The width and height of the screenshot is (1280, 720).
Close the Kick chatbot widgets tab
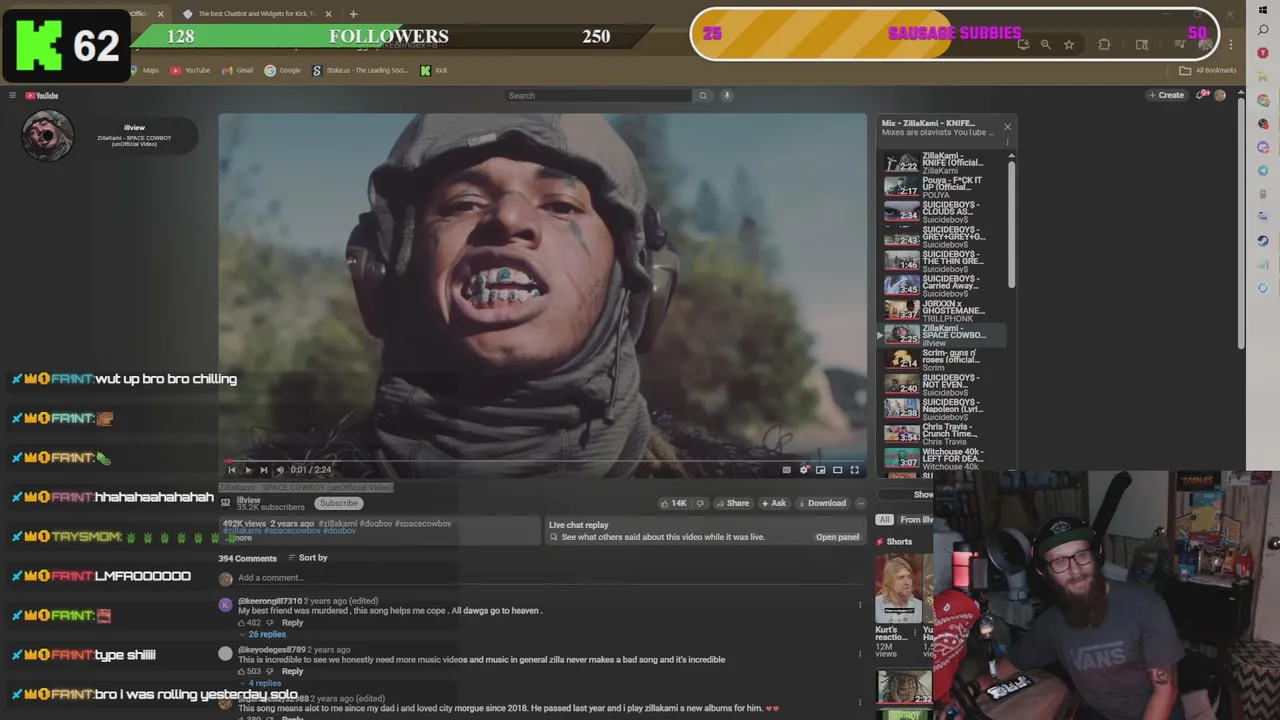tap(328, 14)
